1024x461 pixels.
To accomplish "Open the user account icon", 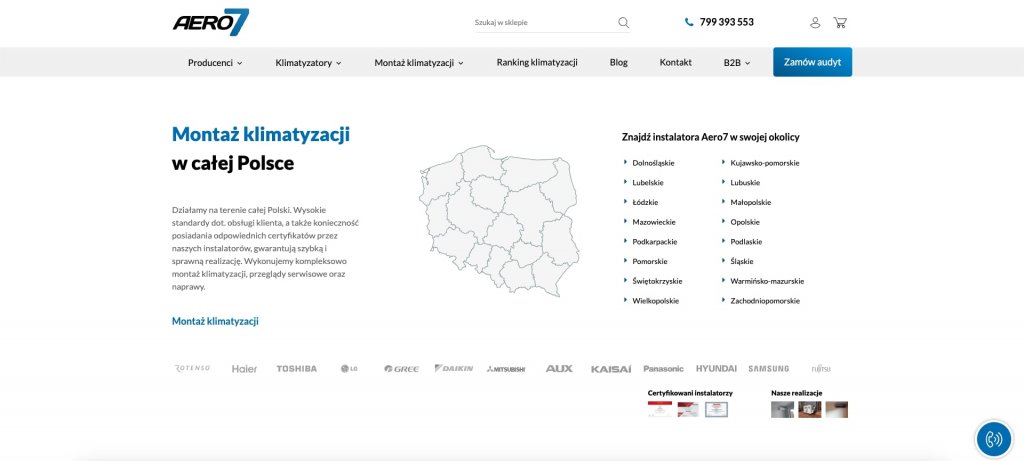I will (x=815, y=22).
